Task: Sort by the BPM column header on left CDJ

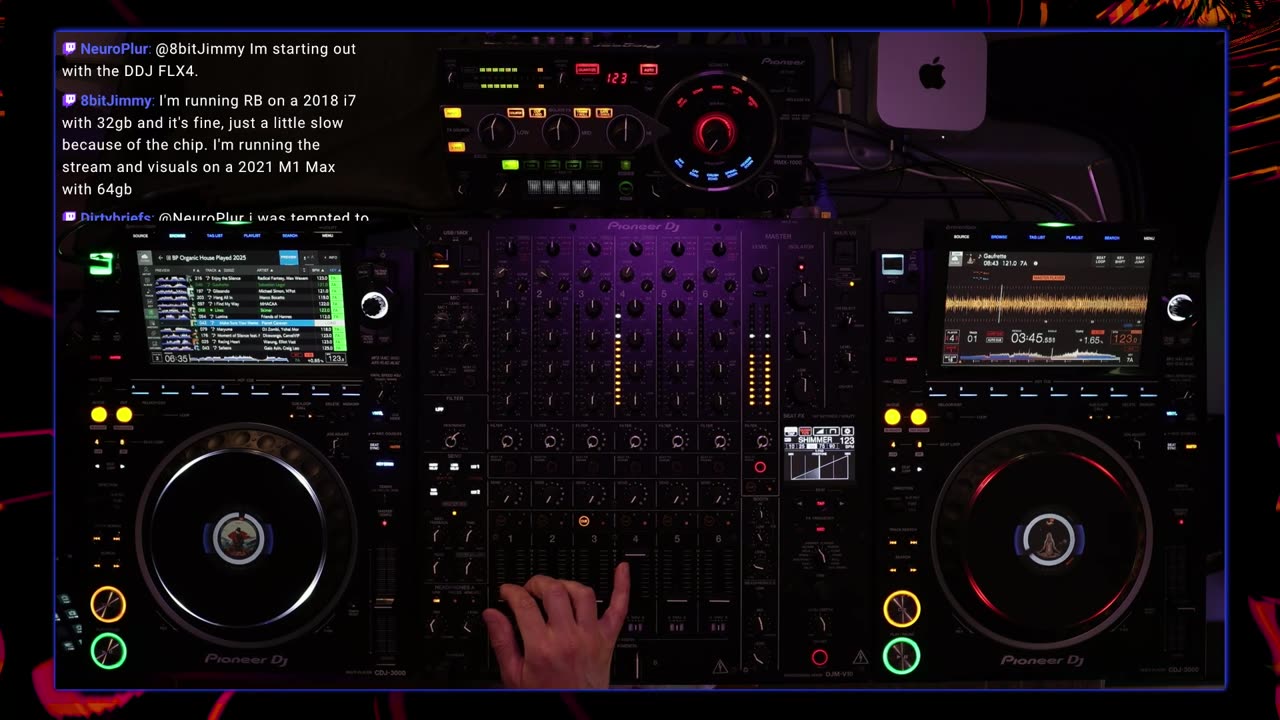Action: coord(318,270)
